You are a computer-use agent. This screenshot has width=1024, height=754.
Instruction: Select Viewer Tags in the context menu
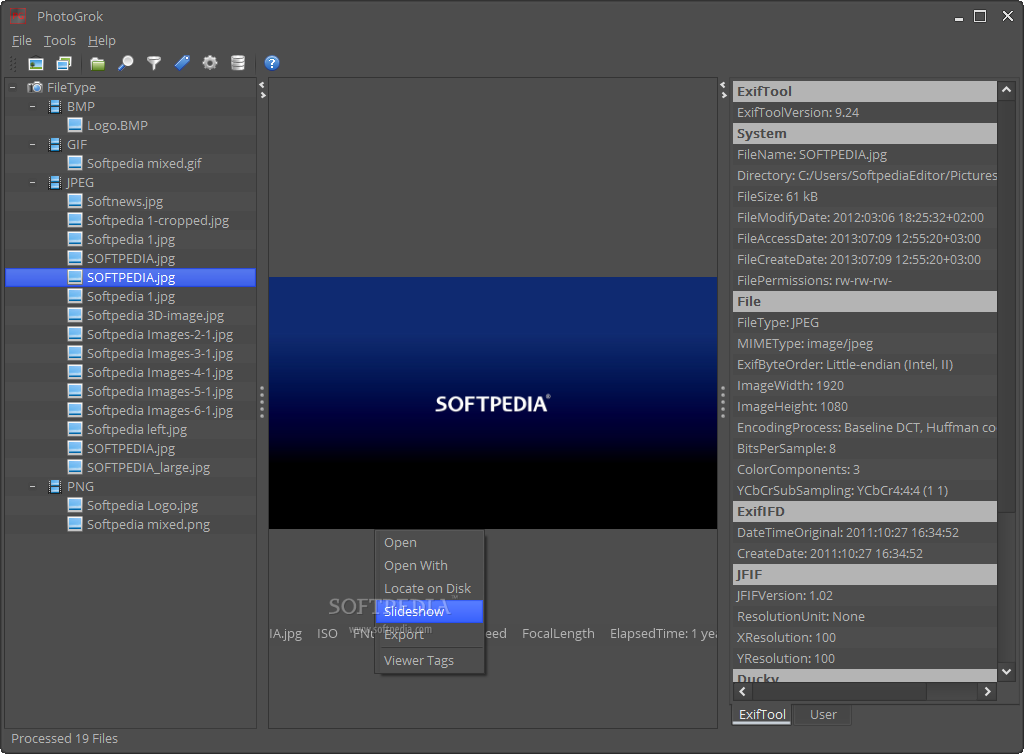(429, 661)
